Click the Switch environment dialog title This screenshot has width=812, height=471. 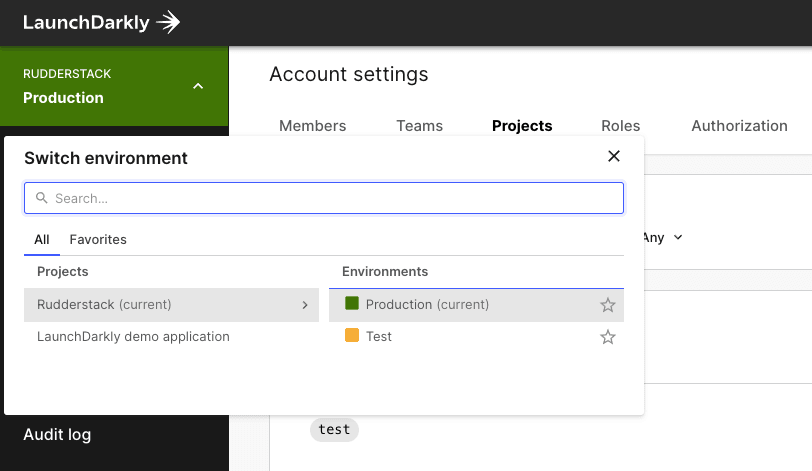coord(106,158)
